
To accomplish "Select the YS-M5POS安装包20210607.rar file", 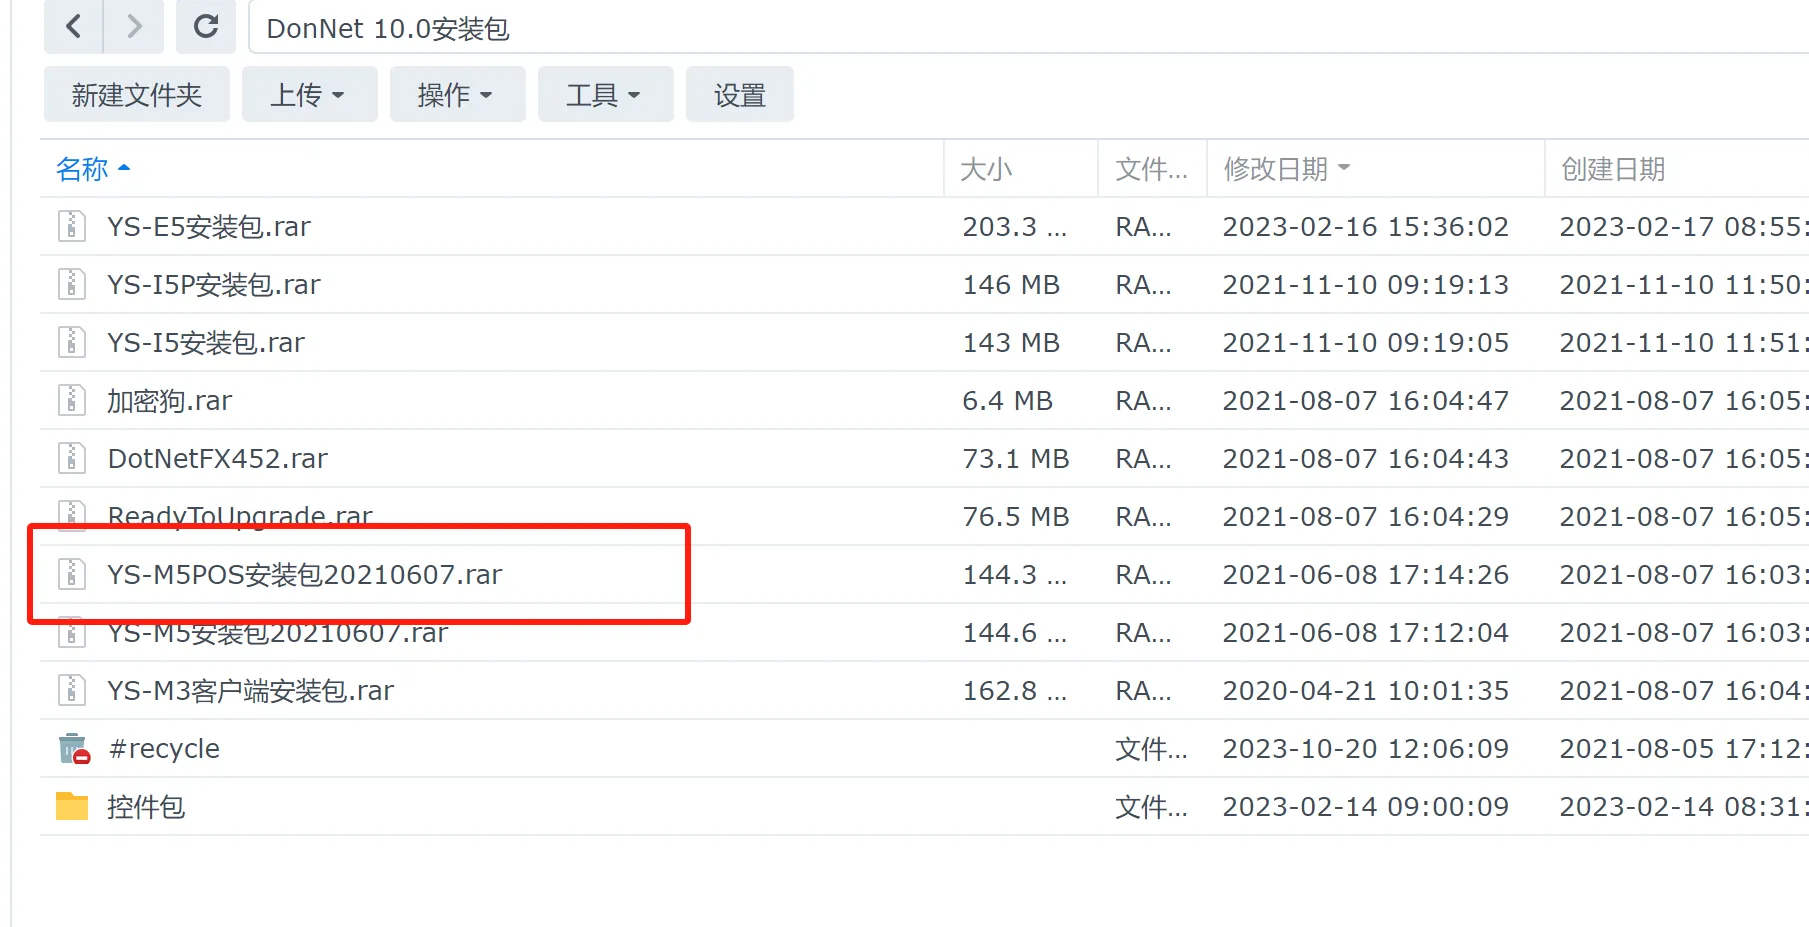I will click(305, 575).
